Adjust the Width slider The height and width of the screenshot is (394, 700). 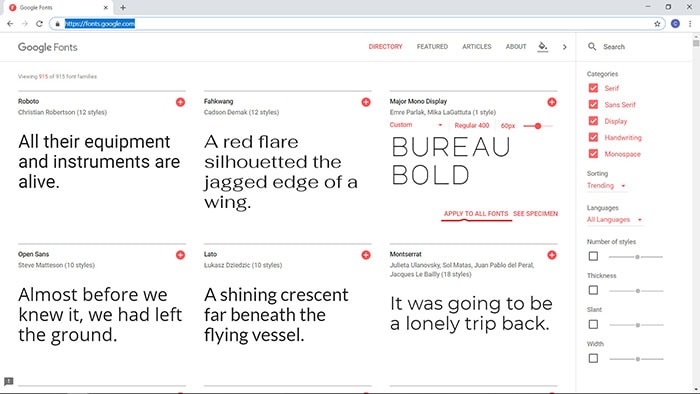pos(636,359)
